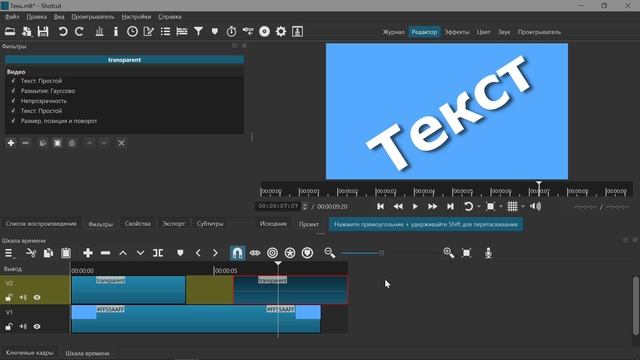Paste clip in timeline toolbar

66,253
